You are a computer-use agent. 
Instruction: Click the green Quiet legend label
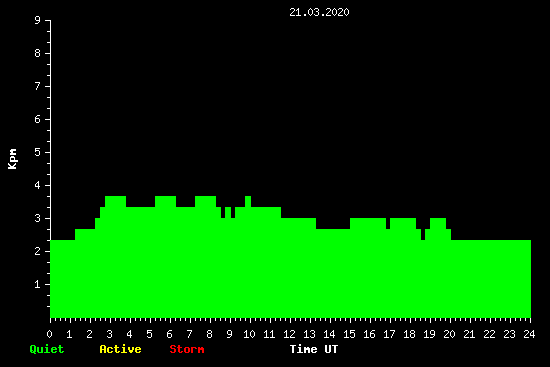tap(47, 349)
